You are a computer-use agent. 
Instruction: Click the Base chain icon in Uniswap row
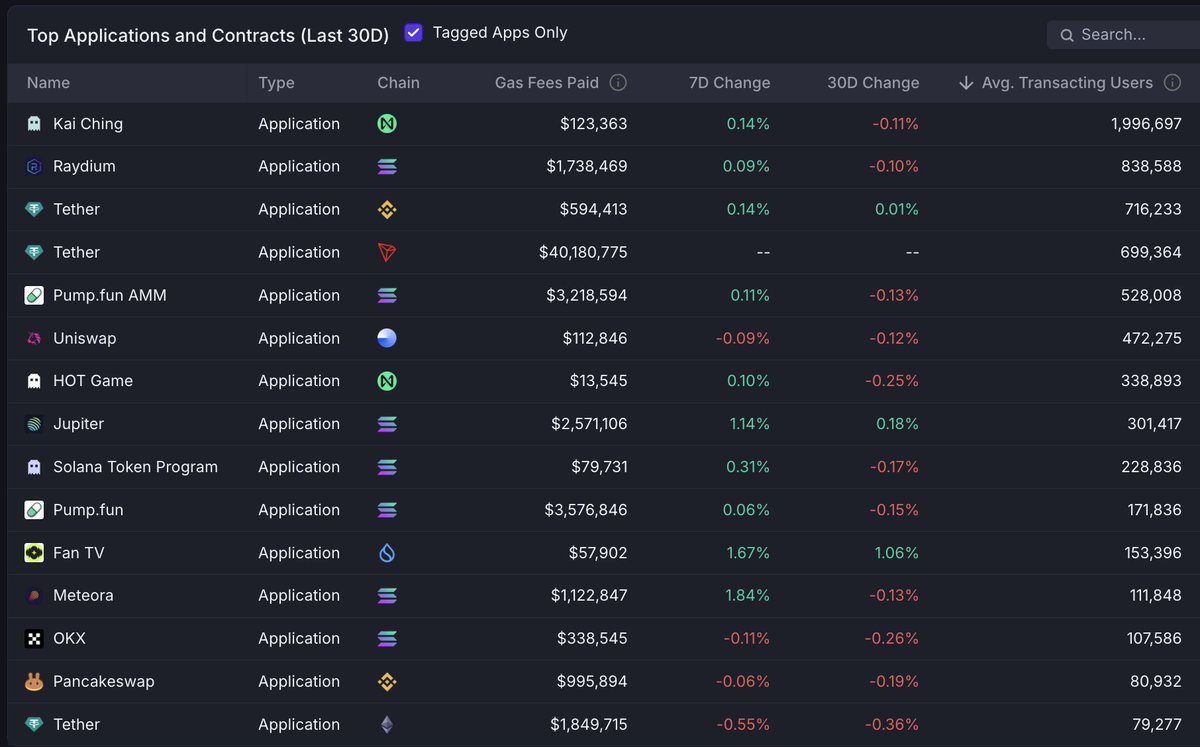[x=387, y=339]
